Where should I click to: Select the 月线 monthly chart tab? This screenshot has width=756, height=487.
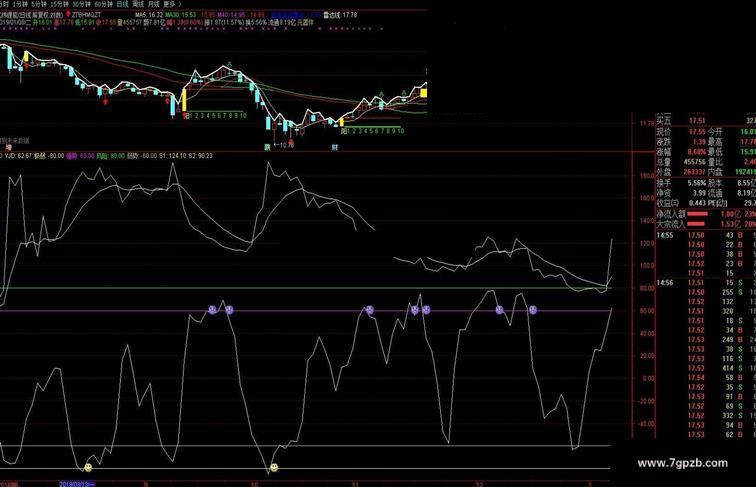pyautogui.click(x=153, y=4)
